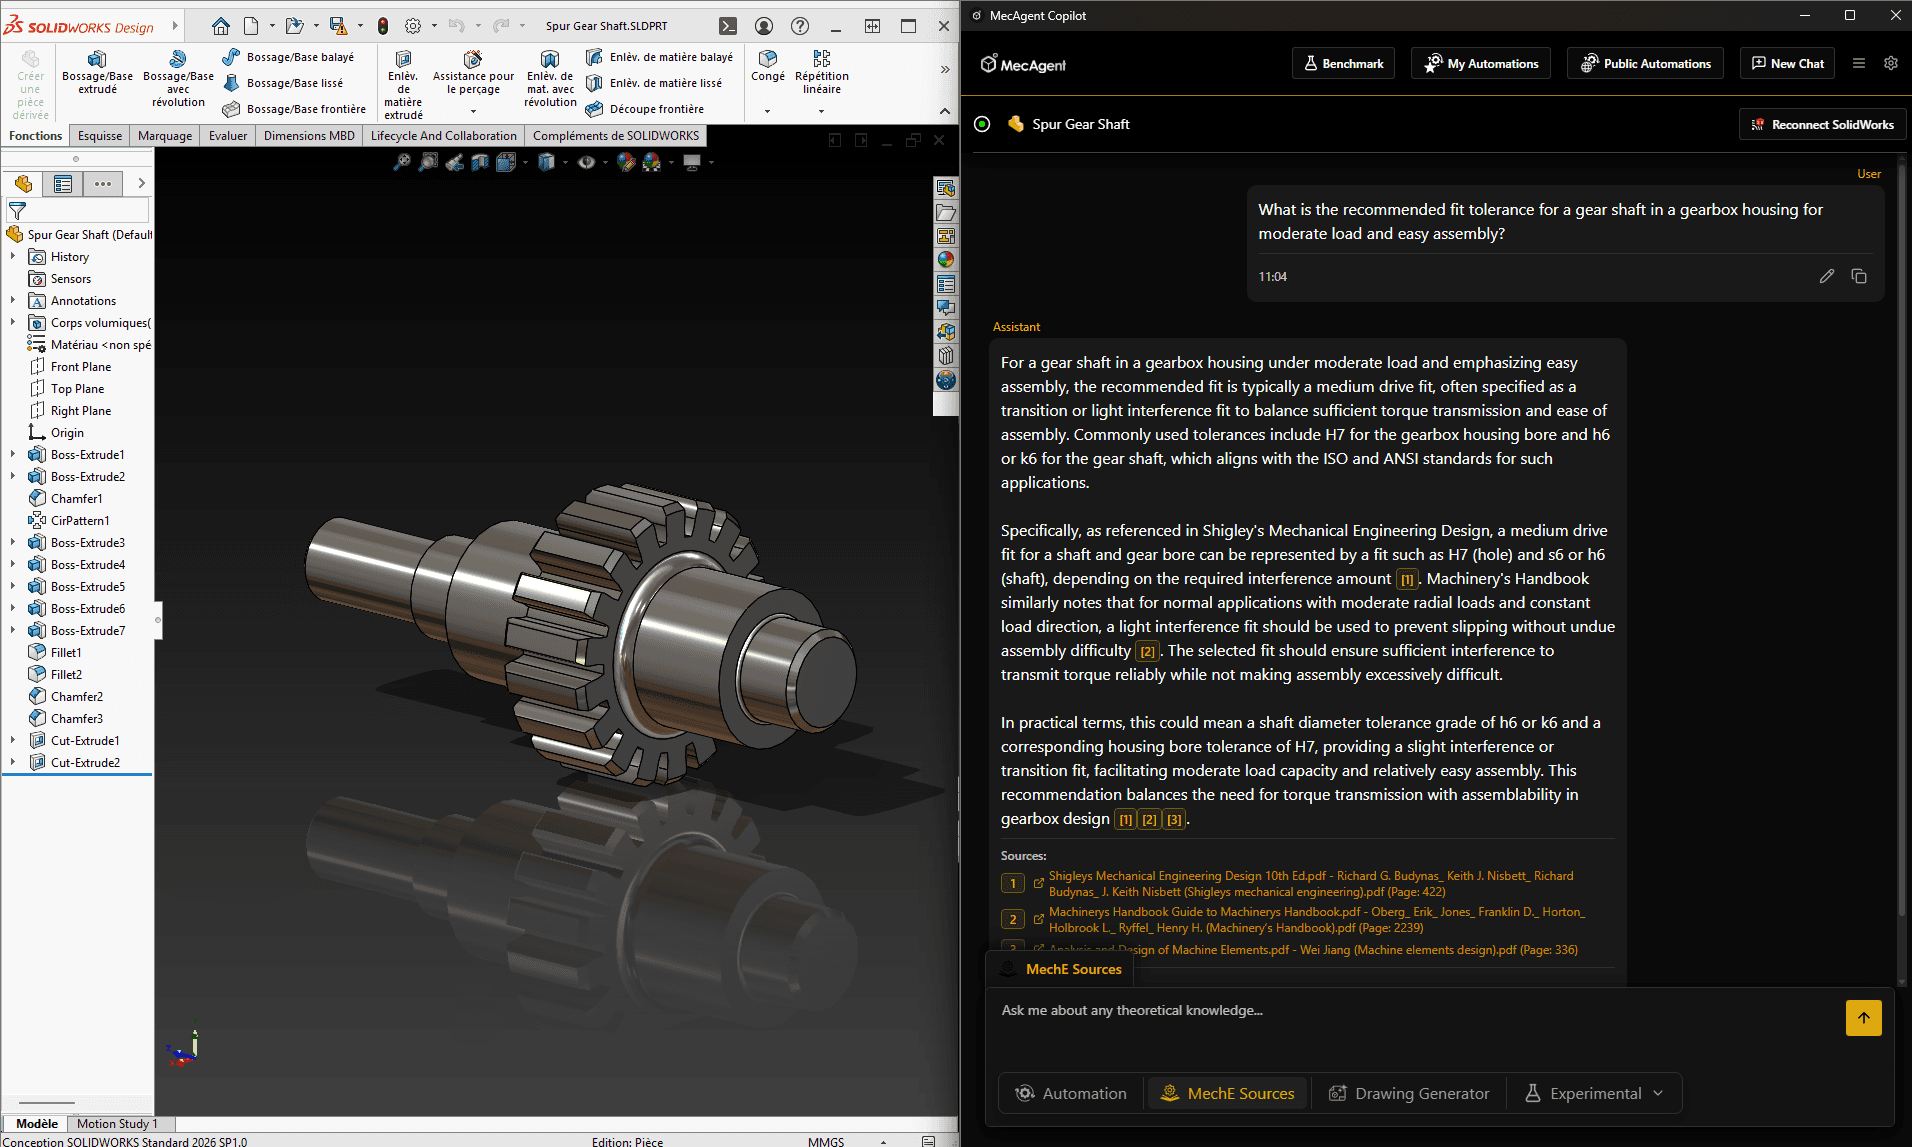Send the message with the arrow button
The width and height of the screenshot is (1912, 1147).
point(1863,1018)
